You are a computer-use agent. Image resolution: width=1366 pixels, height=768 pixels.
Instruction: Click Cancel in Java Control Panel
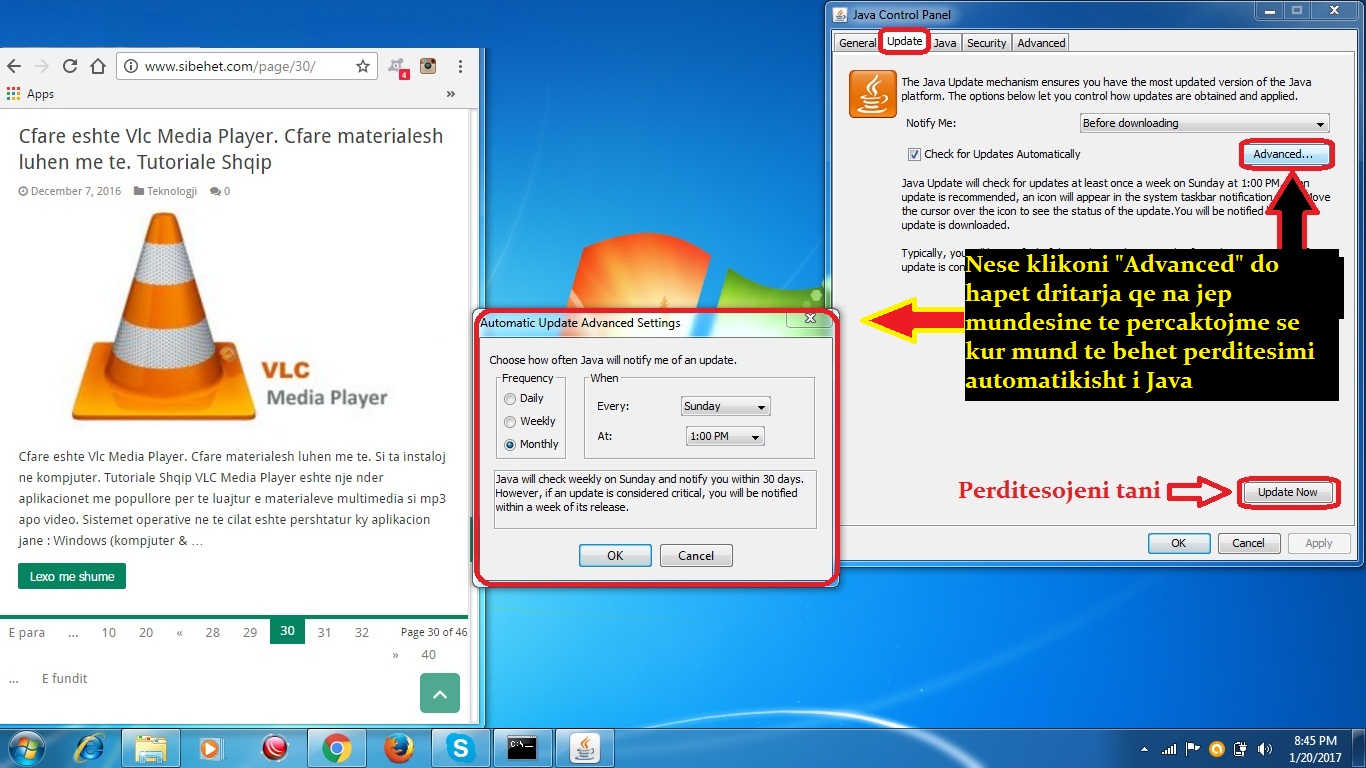[1248, 543]
